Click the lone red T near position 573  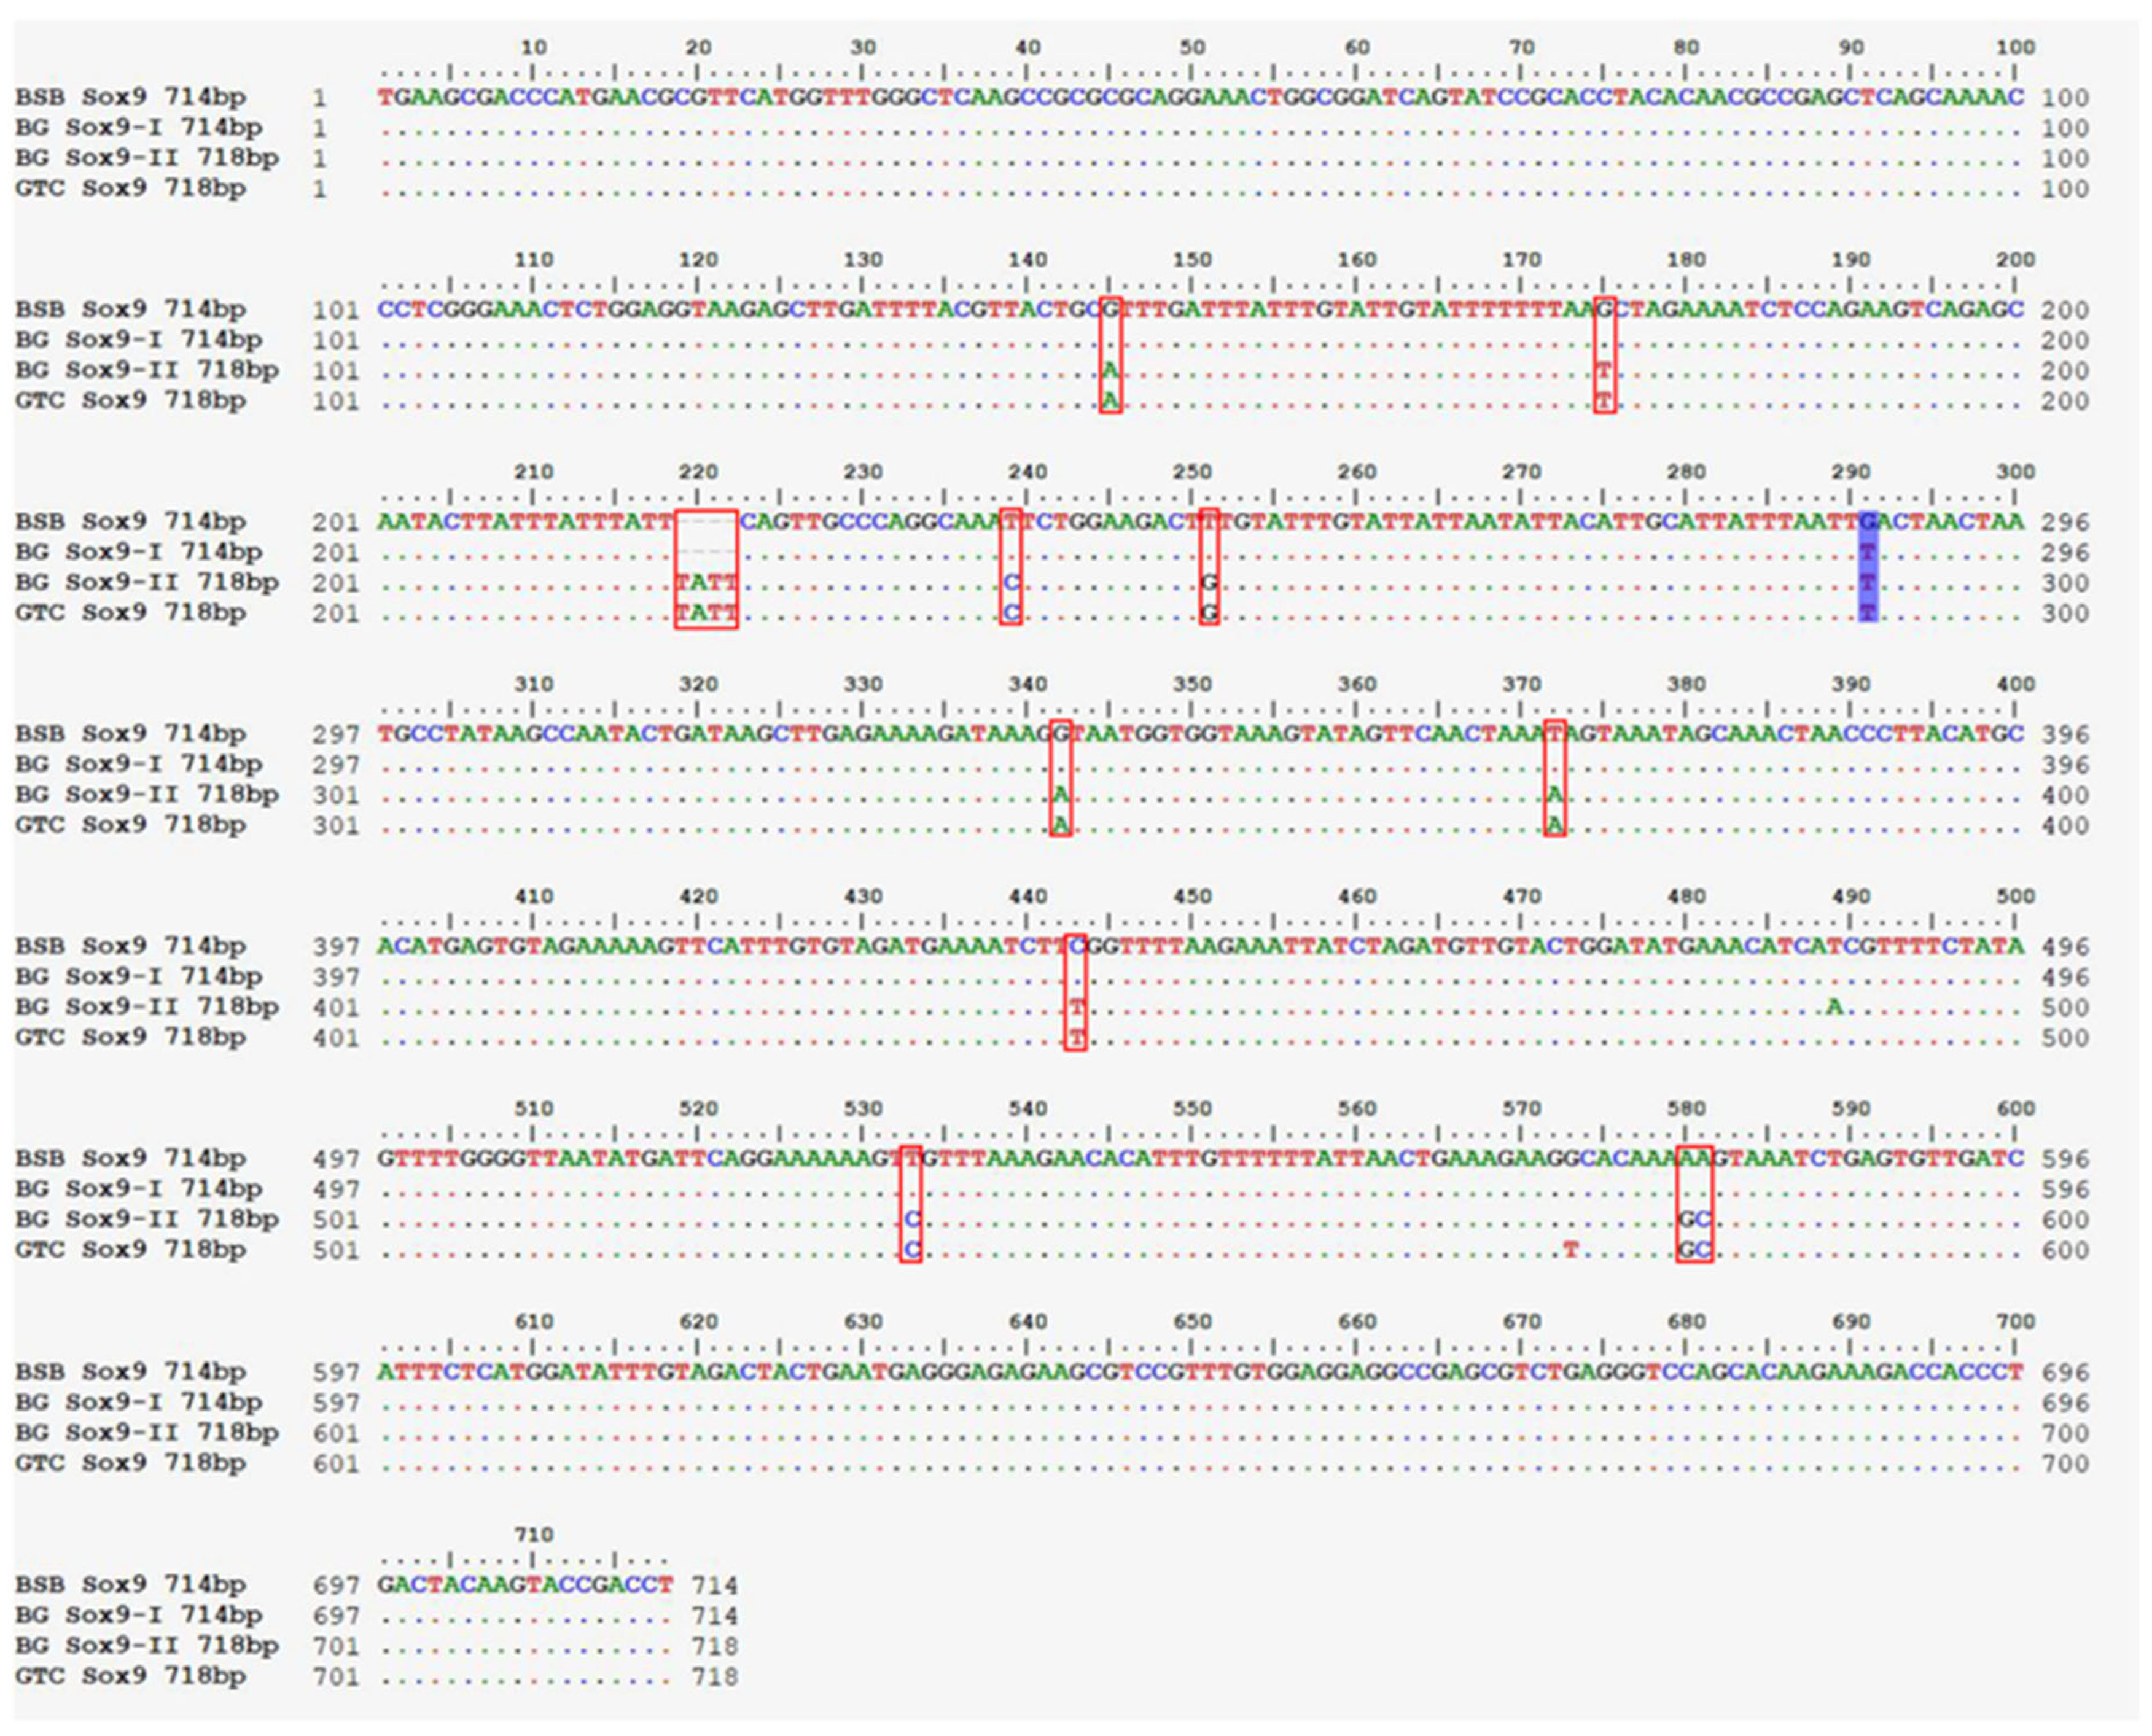(1570, 1249)
